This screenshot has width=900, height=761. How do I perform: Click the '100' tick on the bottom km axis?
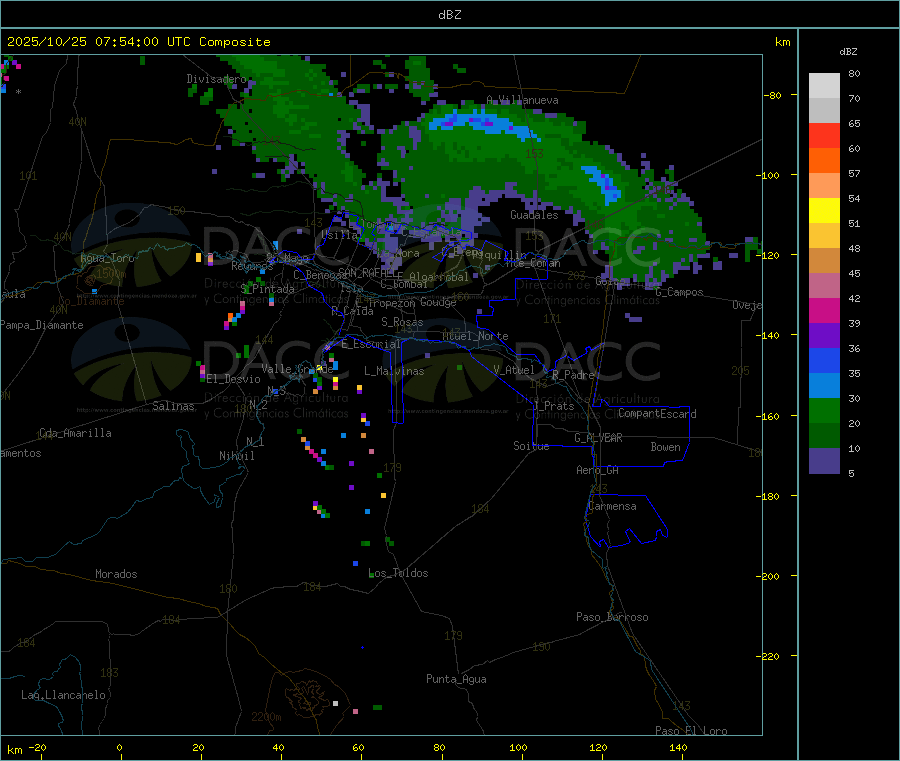pos(518,747)
